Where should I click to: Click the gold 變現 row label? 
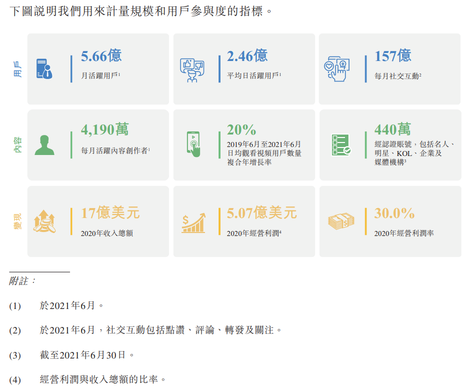click(x=17, y=221)
